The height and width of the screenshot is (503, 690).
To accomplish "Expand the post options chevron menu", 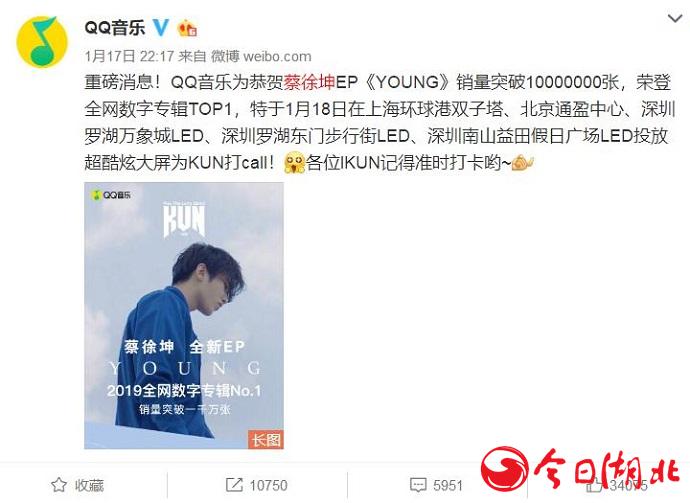I will tap(675, 18).
